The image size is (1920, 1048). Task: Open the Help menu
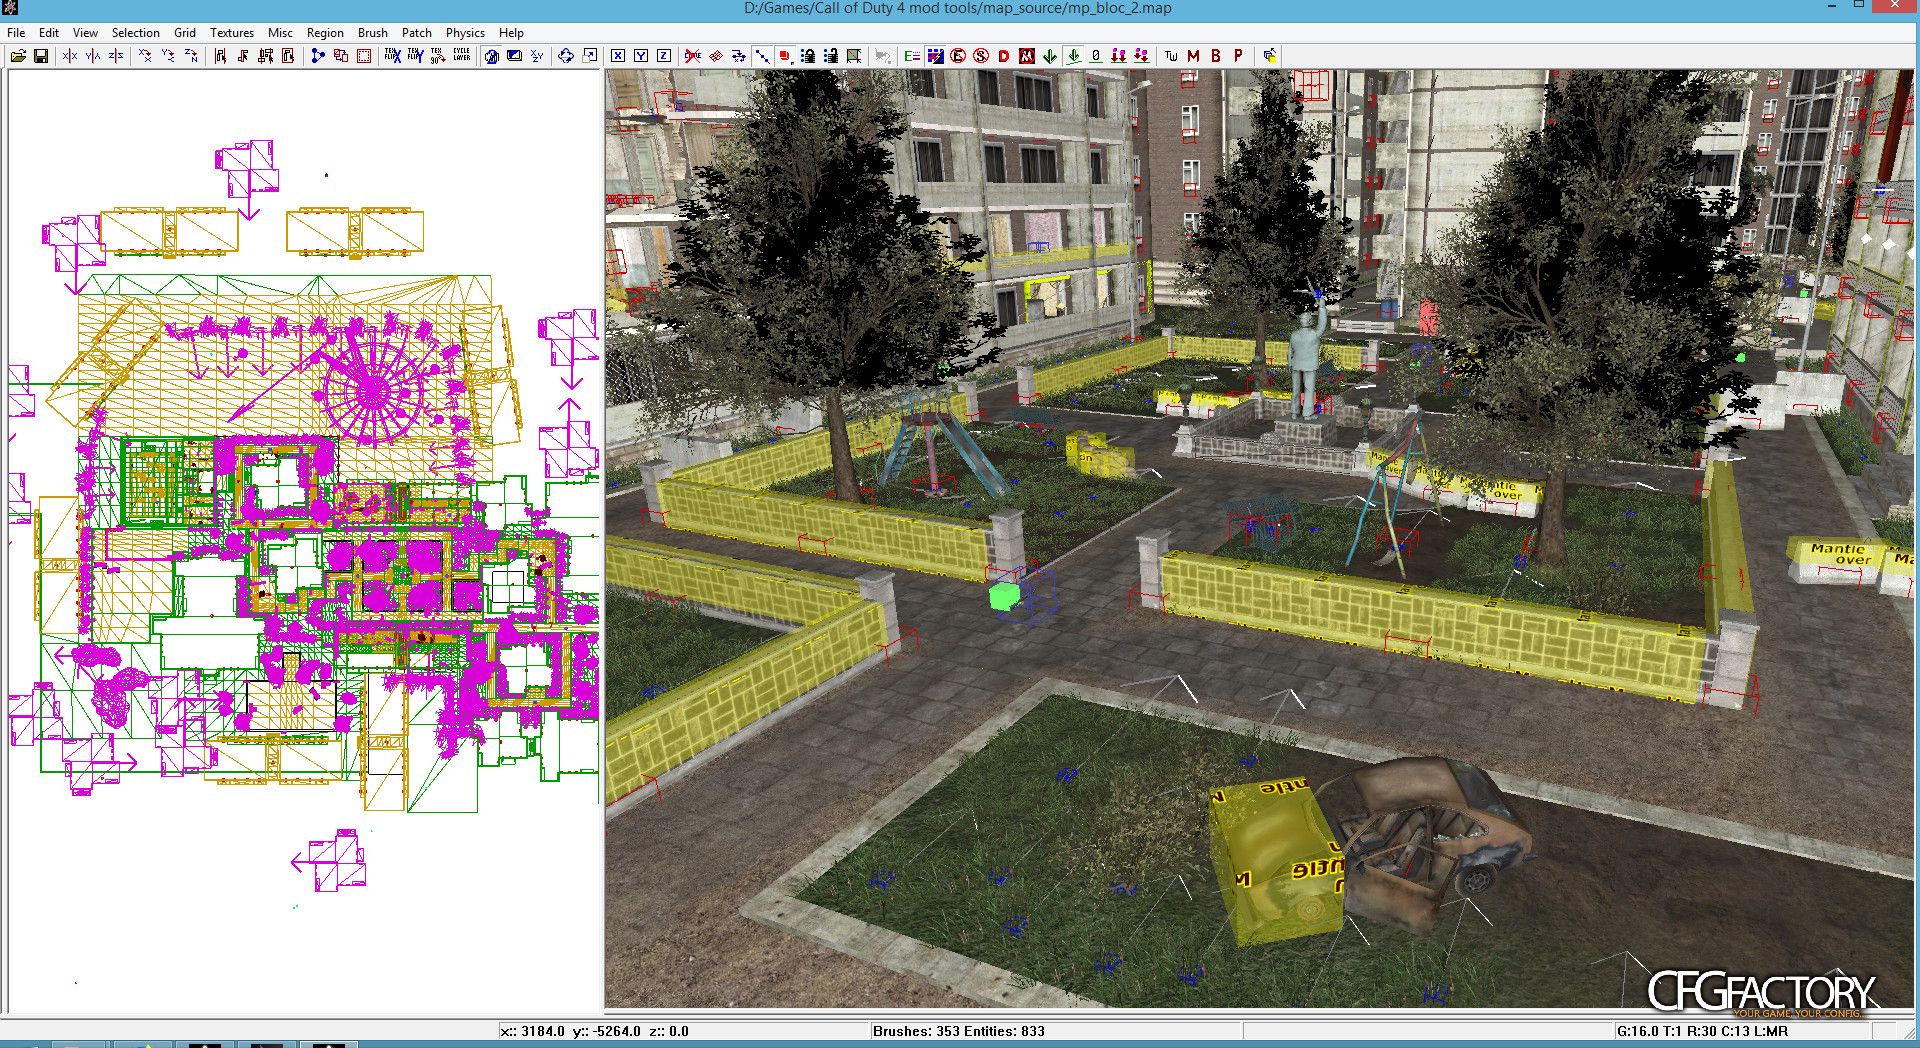pos(511,33)
